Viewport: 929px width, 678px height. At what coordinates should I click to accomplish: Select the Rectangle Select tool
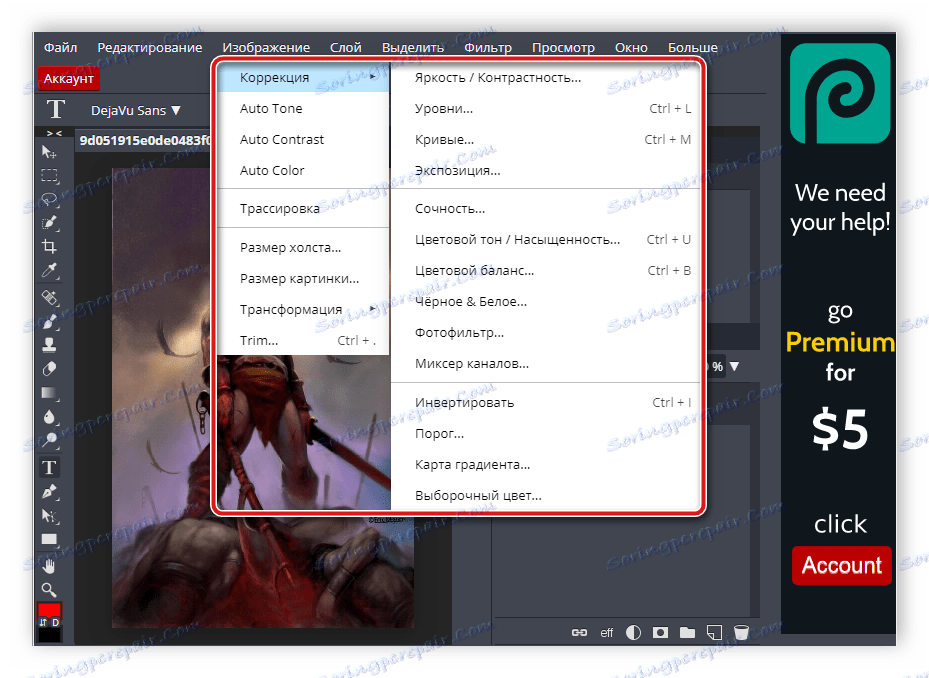(x=49, y=175)
